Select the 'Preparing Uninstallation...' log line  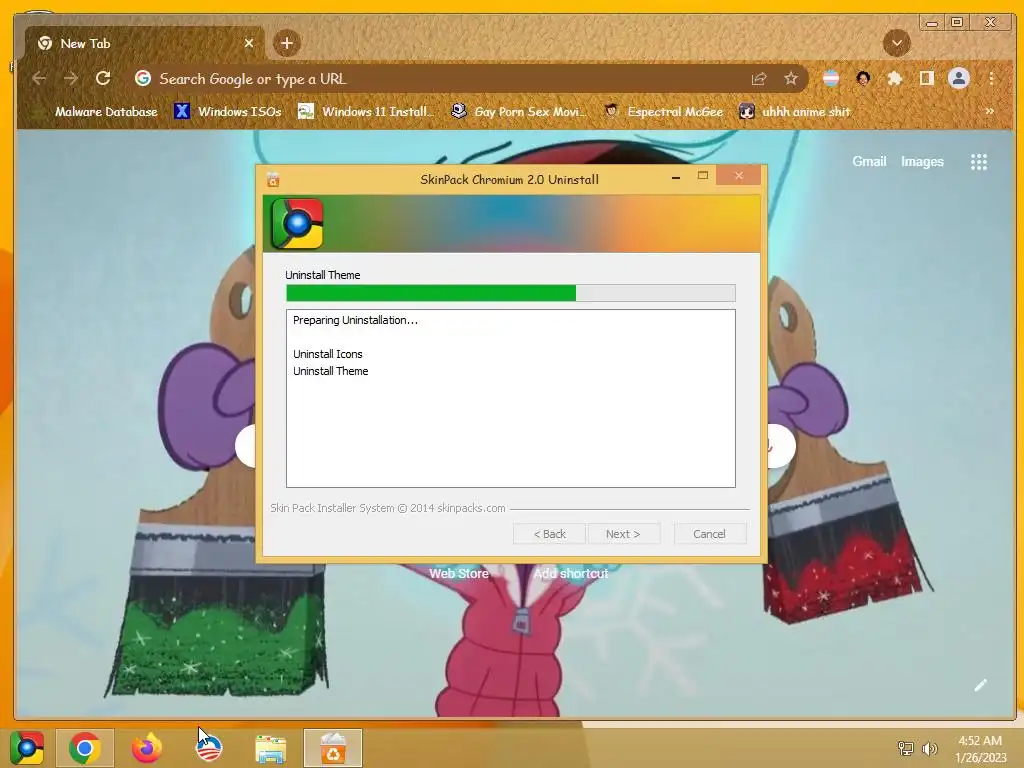(355, 320)
